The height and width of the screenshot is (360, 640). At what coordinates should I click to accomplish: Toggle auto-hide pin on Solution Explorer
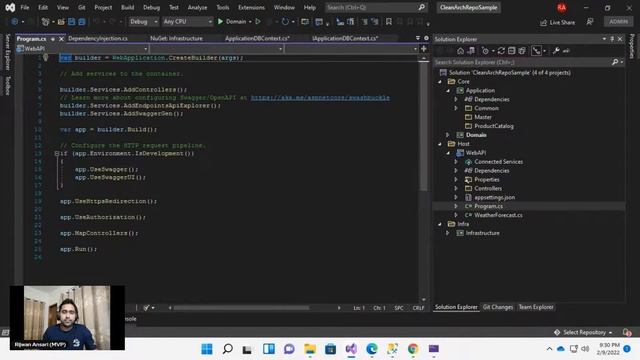coord(612,39)
